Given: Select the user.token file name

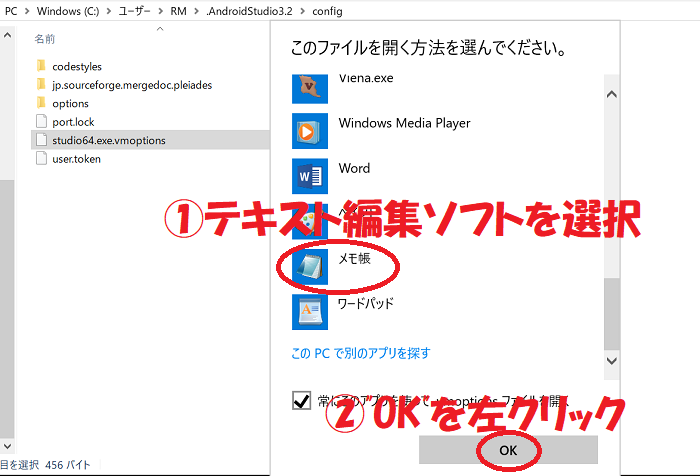Looking at the screenshot, I should [76, 159].
